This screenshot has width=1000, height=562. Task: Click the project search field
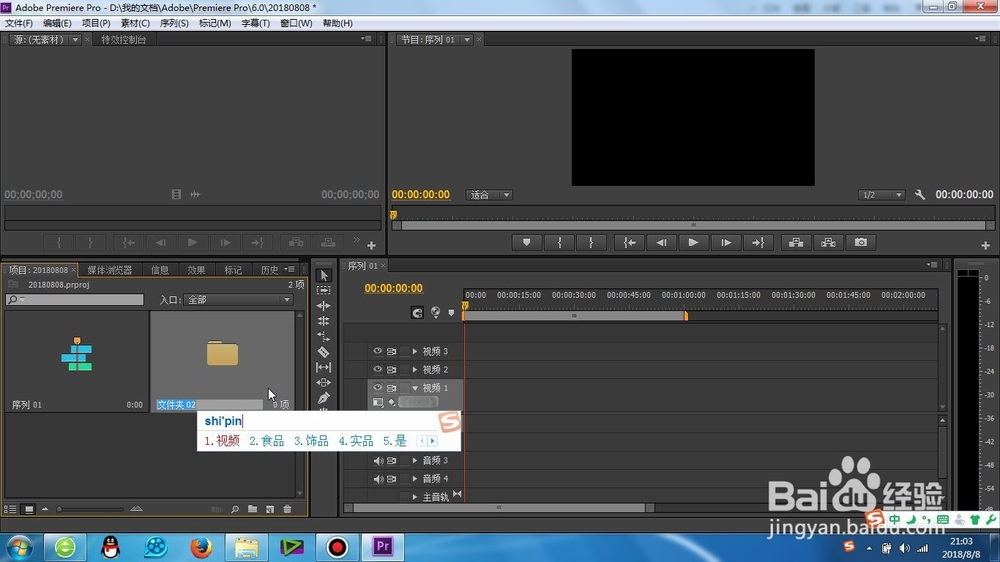pyautogui.click(x=75, y=299)
